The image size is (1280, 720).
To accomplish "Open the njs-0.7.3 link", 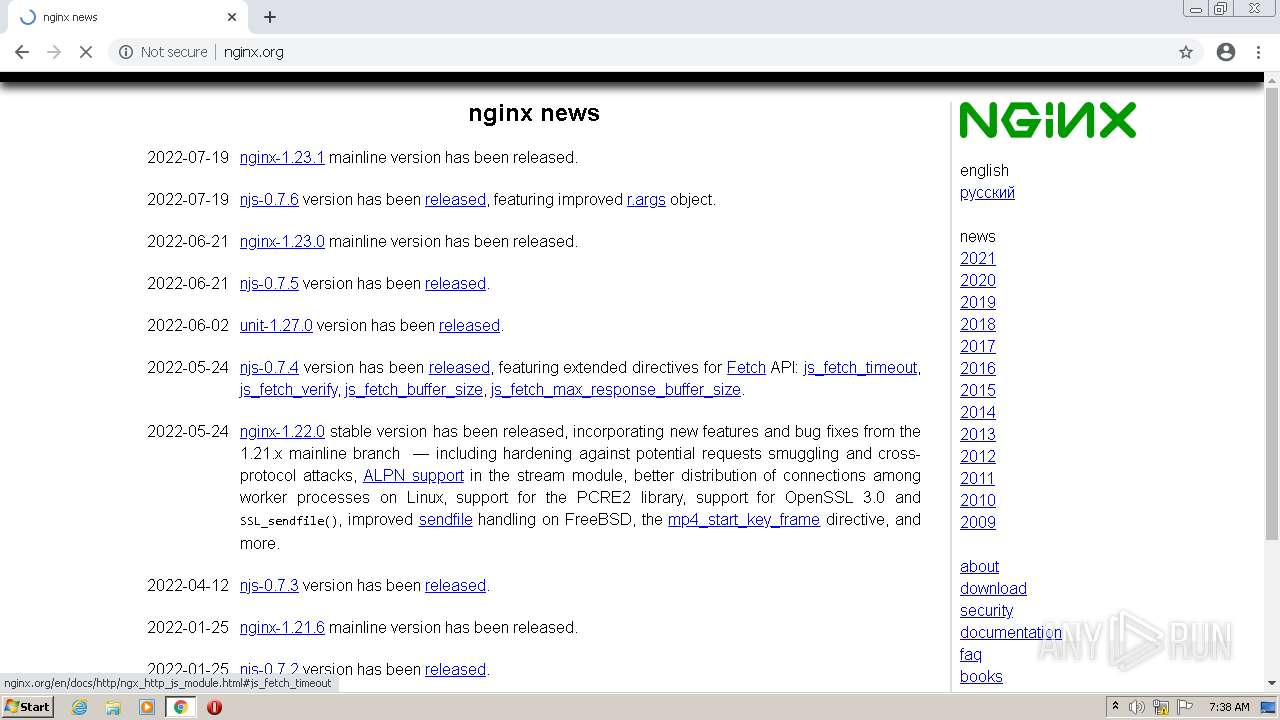I will (269, 585).
